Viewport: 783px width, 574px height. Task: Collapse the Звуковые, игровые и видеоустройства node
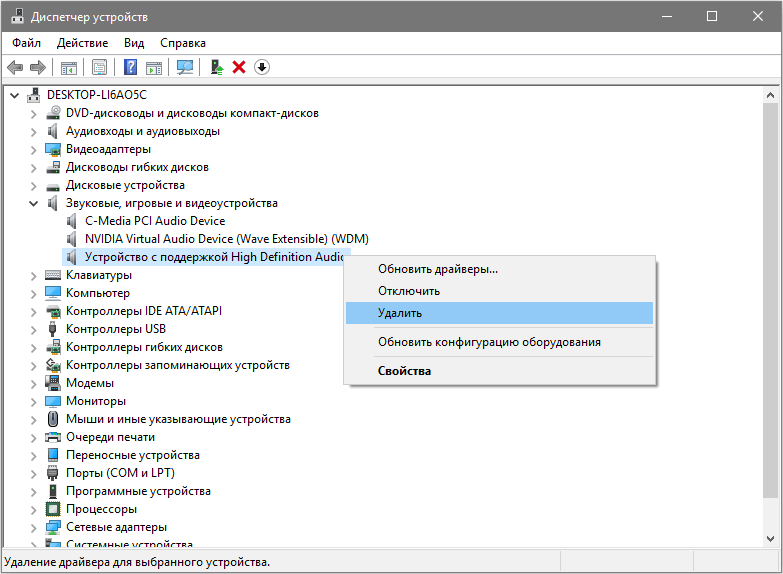34,203
